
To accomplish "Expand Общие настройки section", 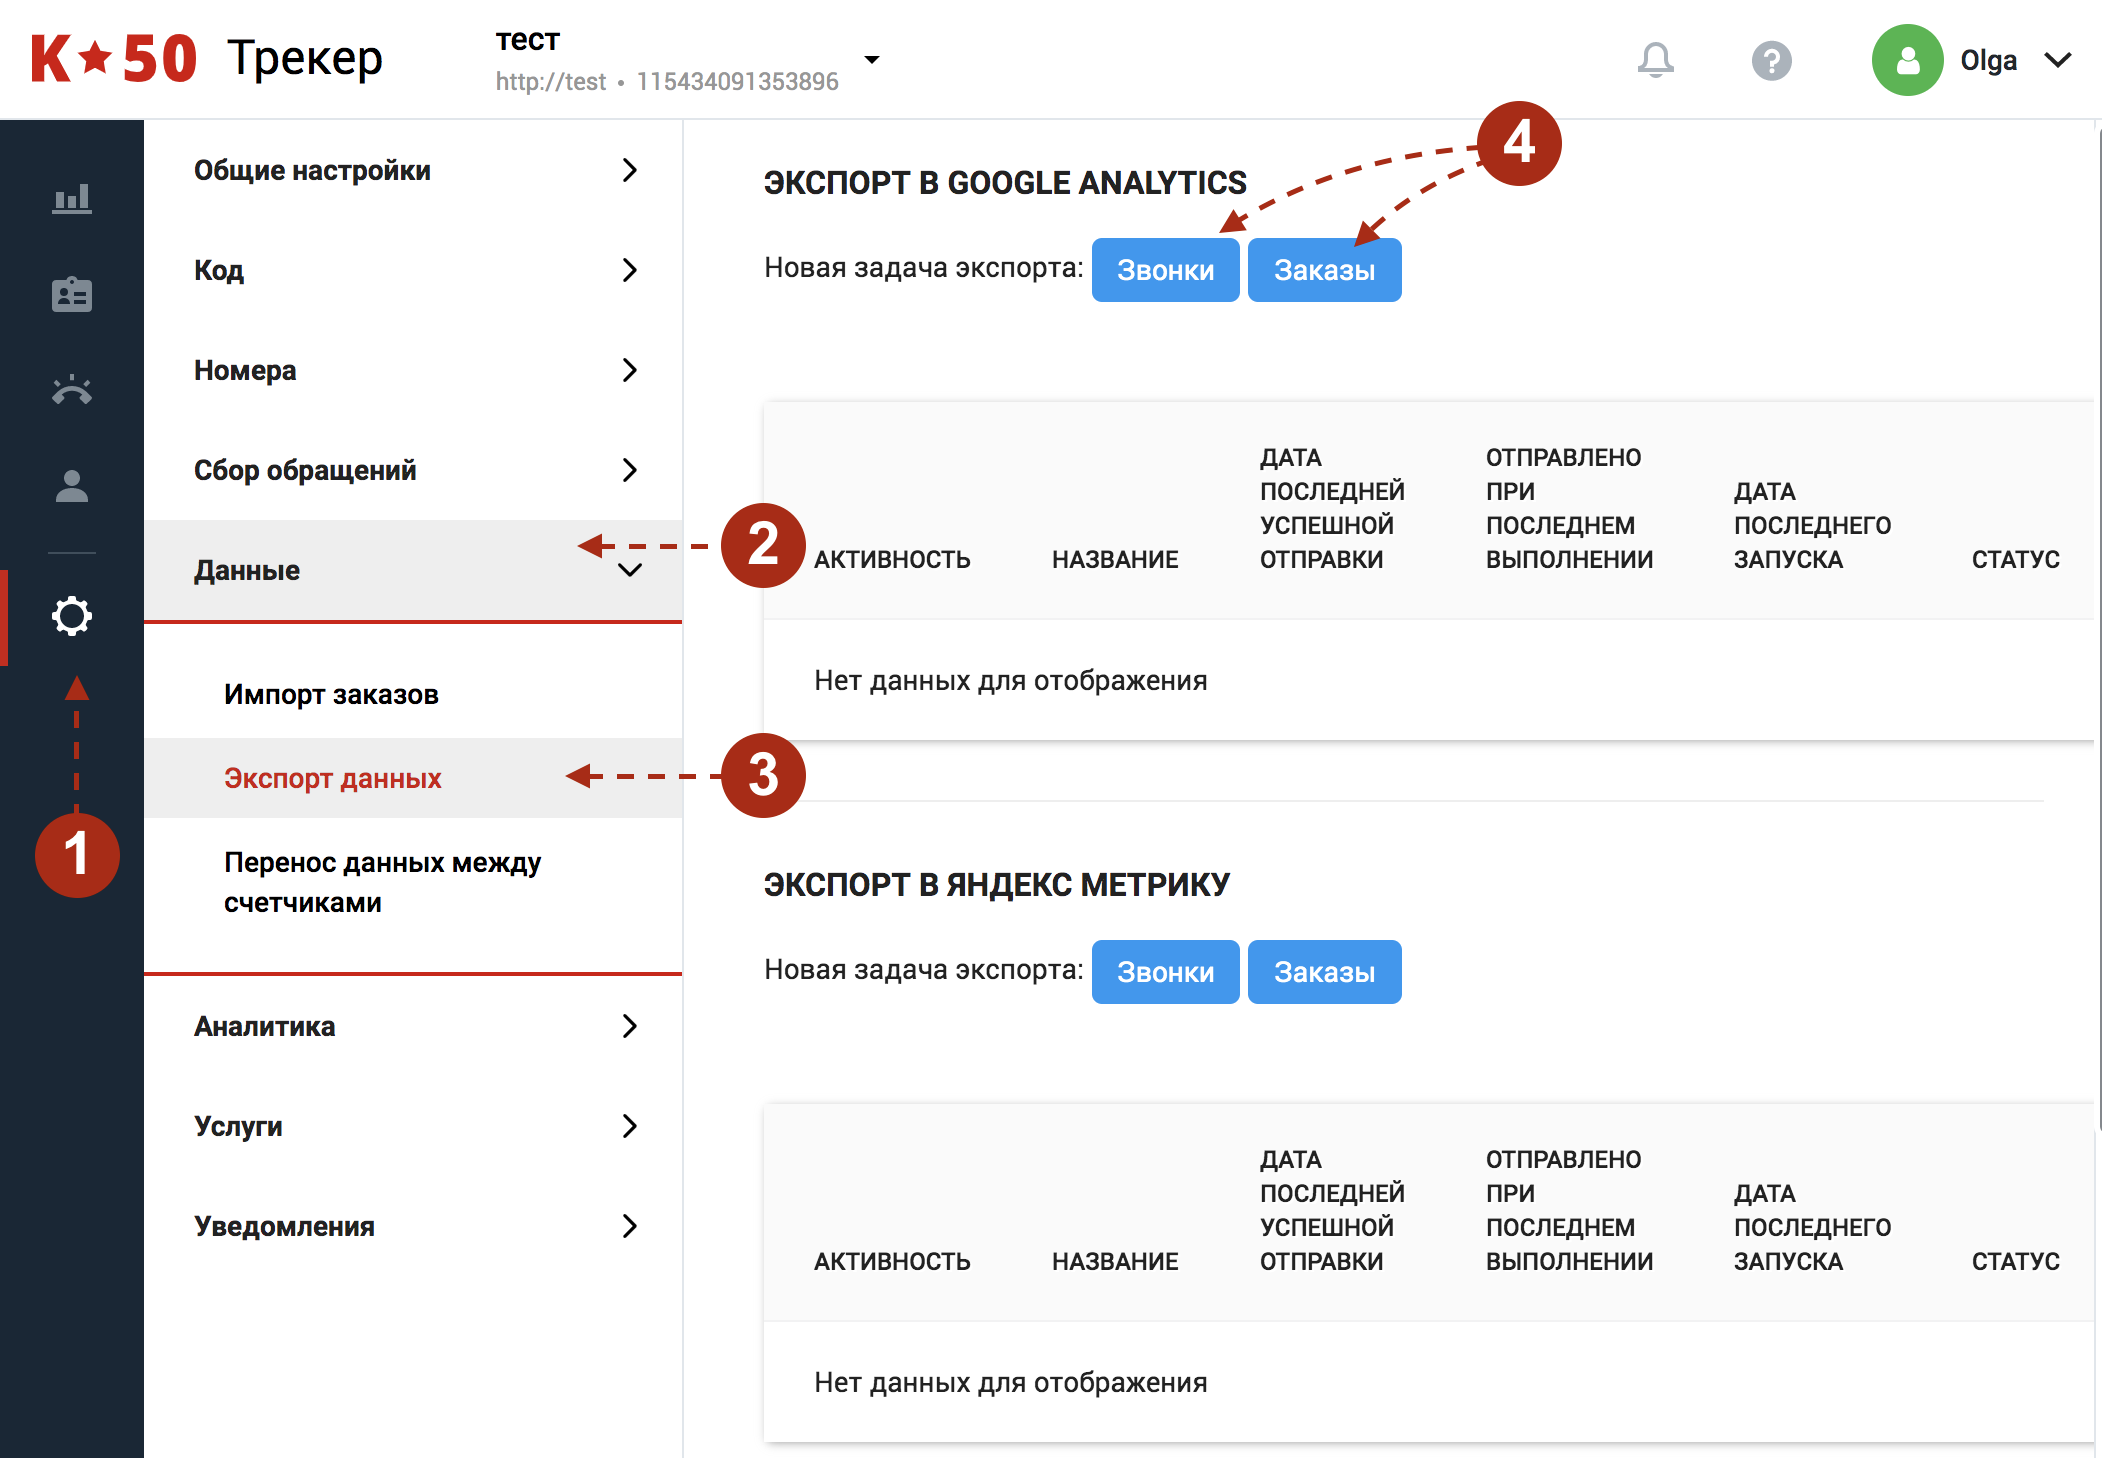I will point(413,170).
